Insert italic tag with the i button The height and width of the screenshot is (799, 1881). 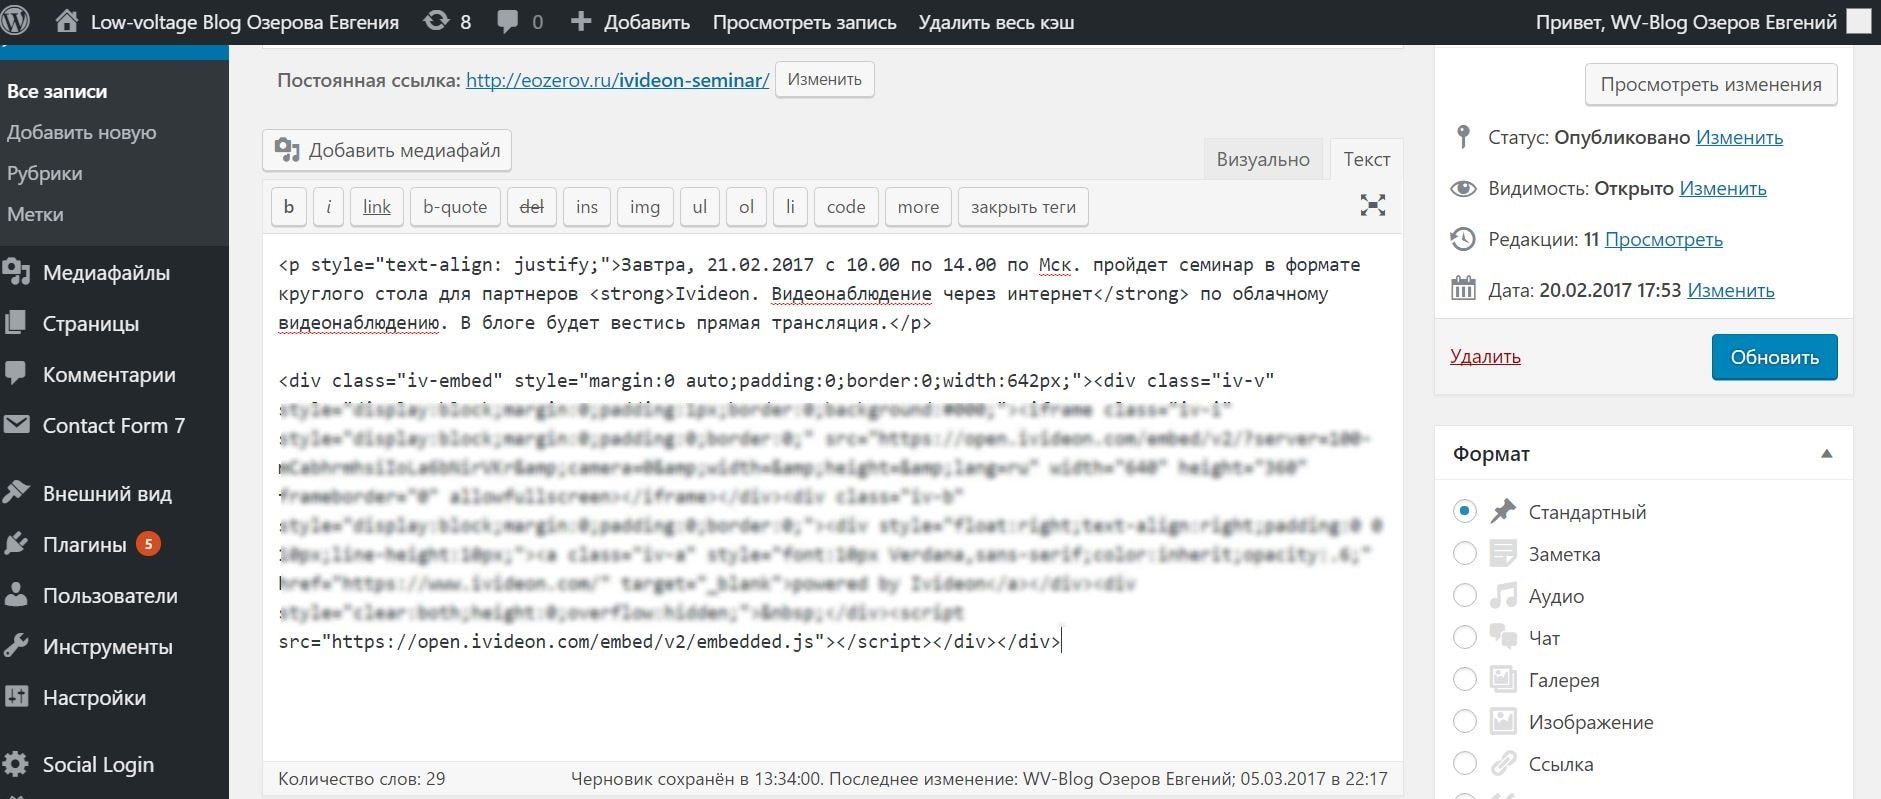(x=328, y=206)
